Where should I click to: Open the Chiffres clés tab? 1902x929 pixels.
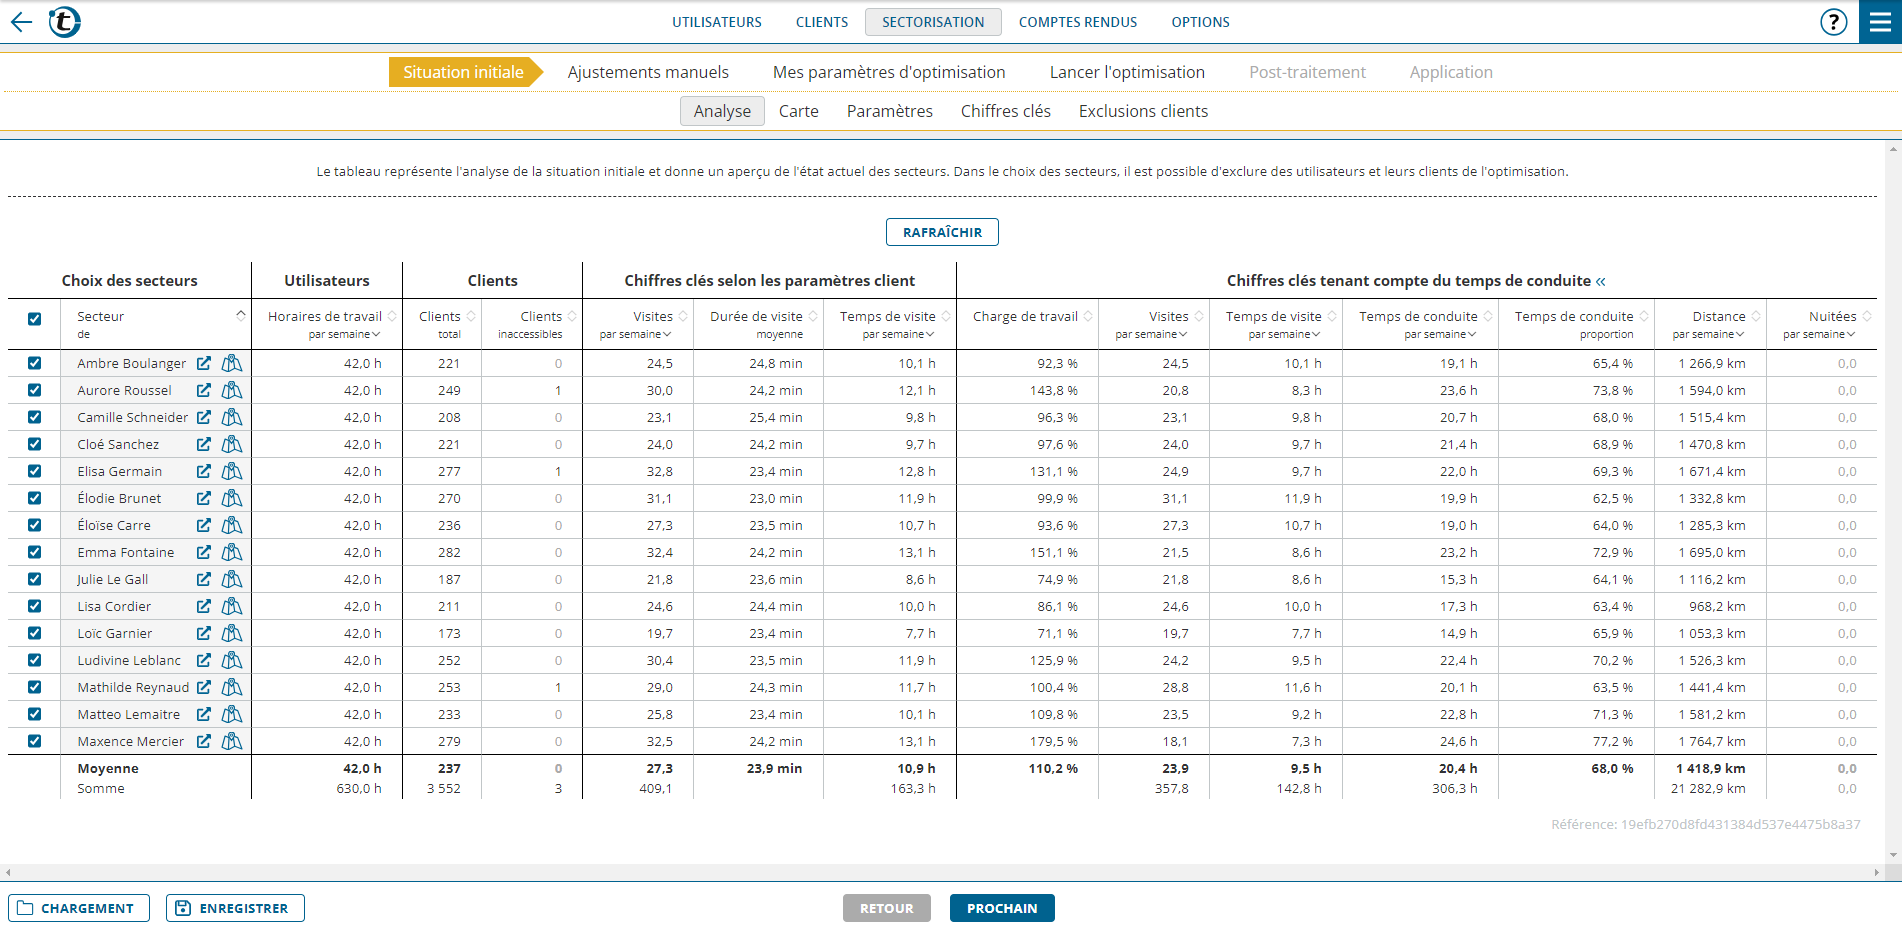(1006, 111)
